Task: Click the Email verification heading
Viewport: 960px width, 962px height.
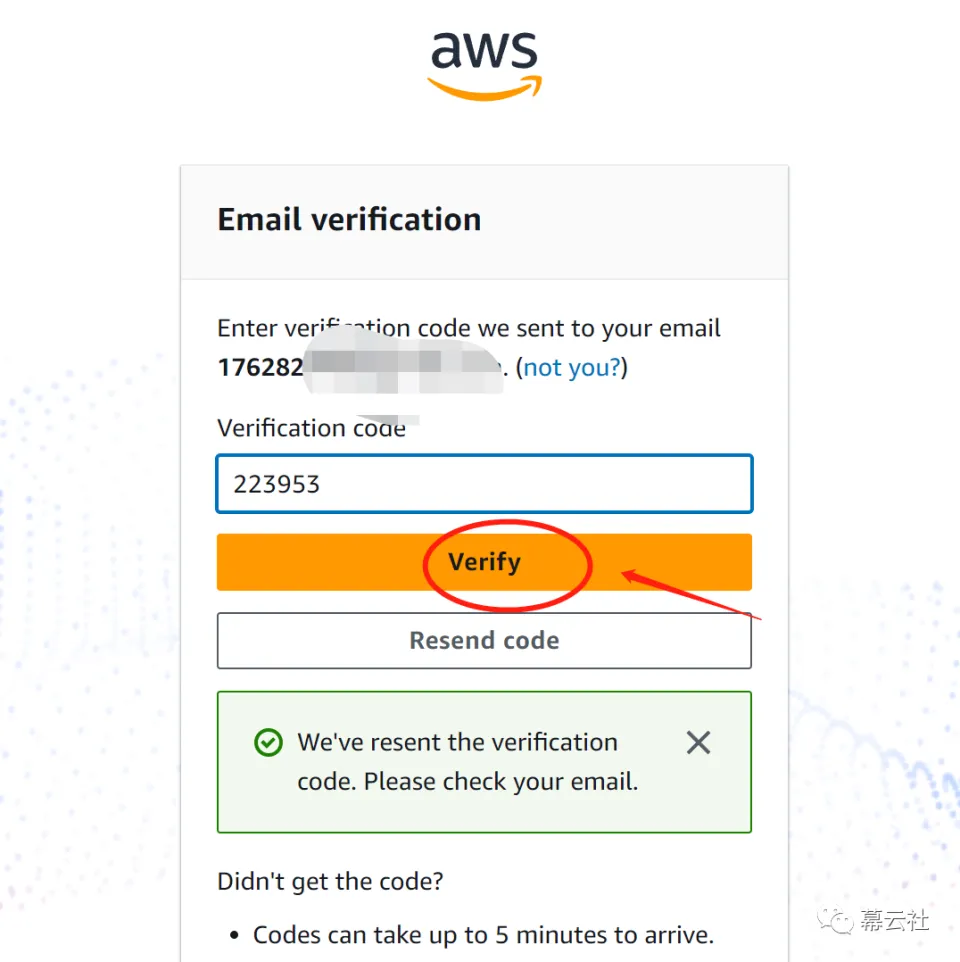Action: (349, 220)
